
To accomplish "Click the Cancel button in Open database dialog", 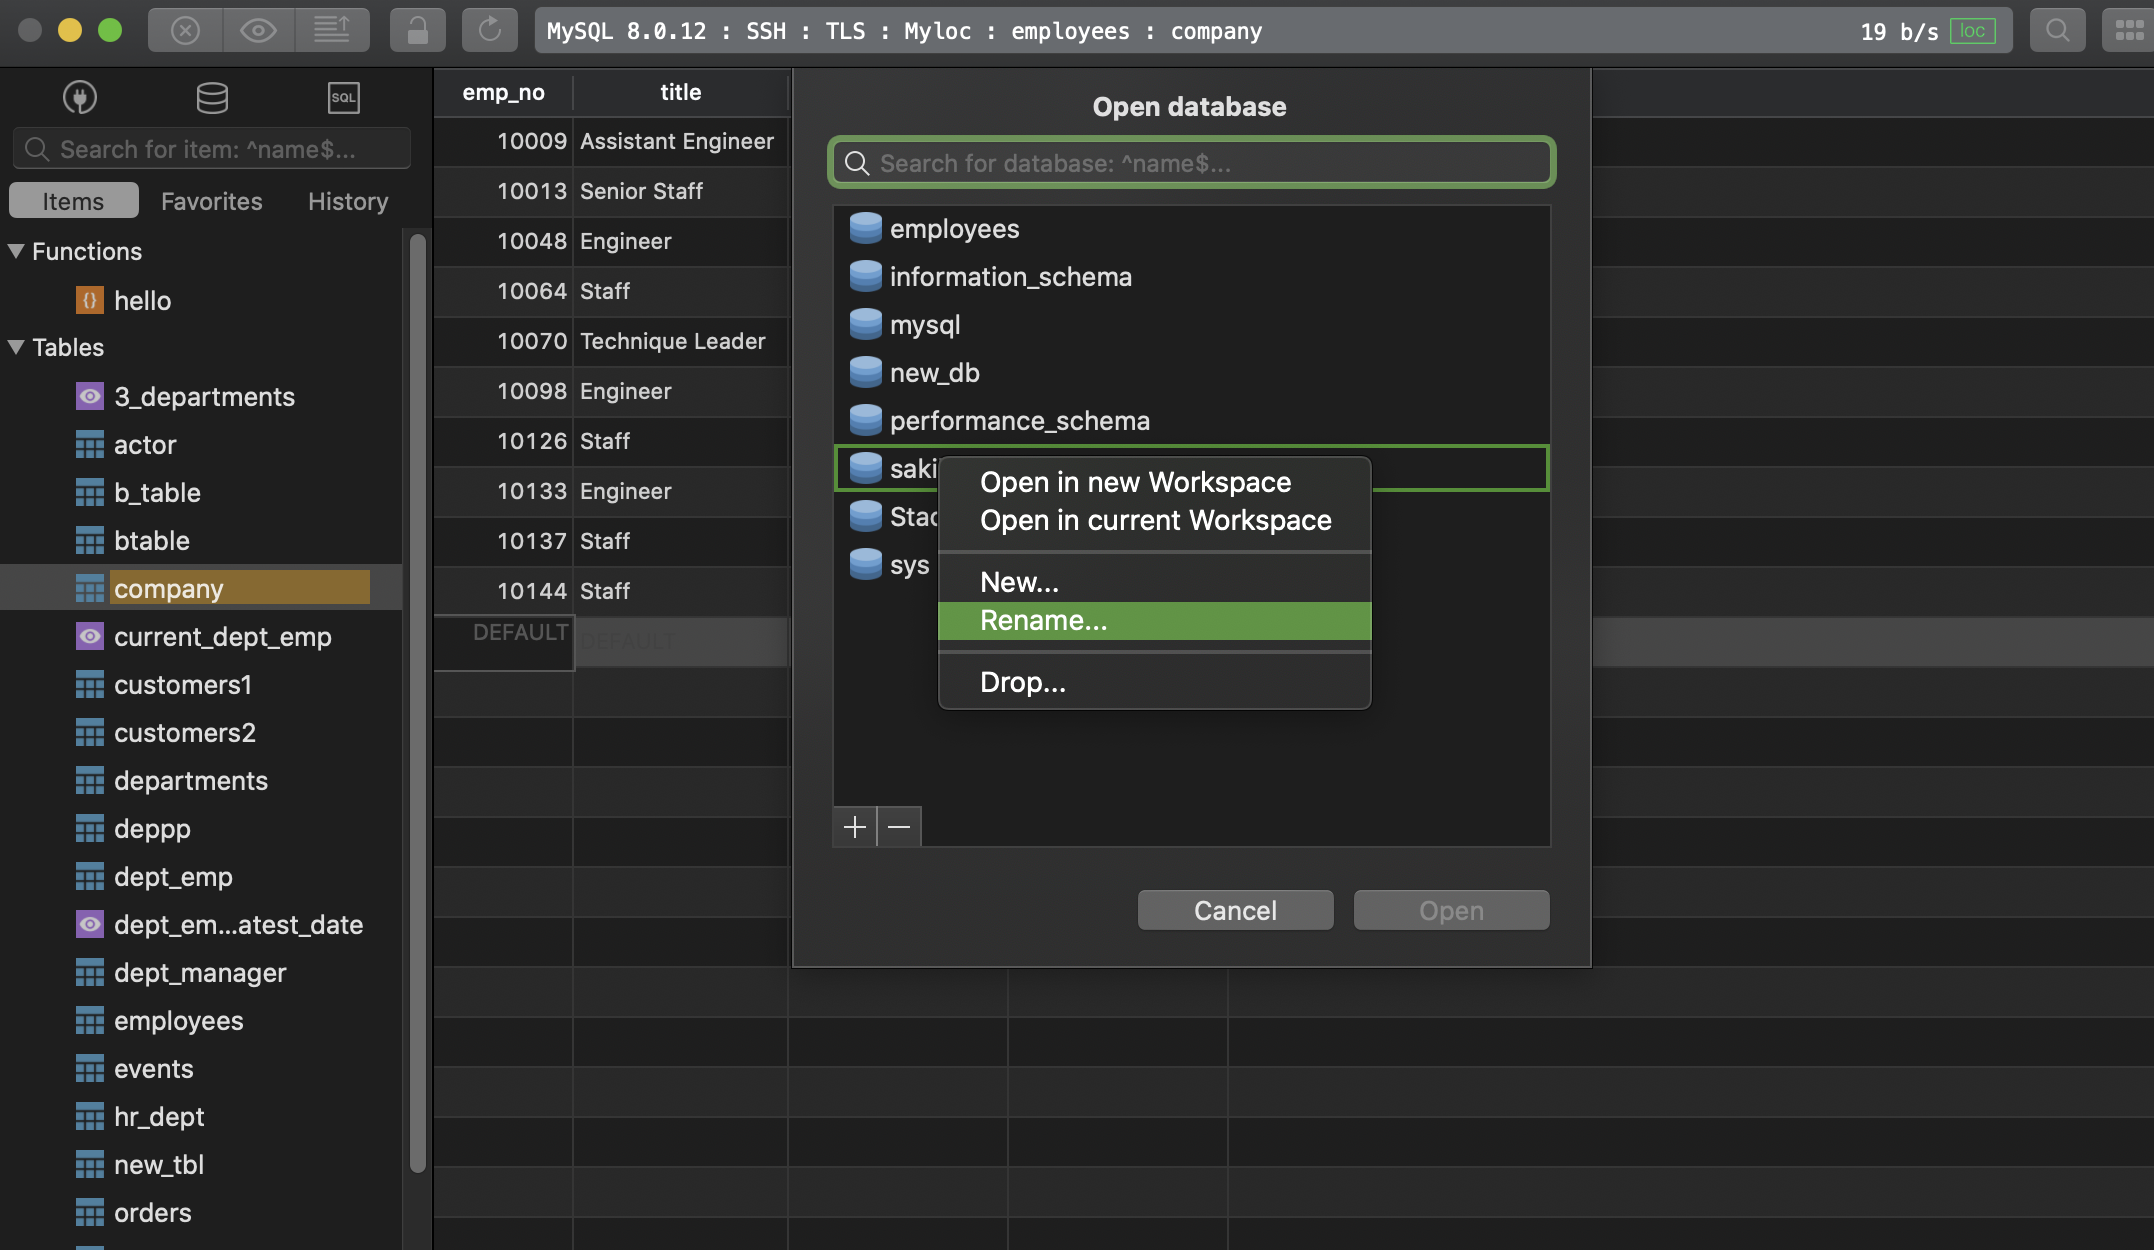I will pos(1235,910).
